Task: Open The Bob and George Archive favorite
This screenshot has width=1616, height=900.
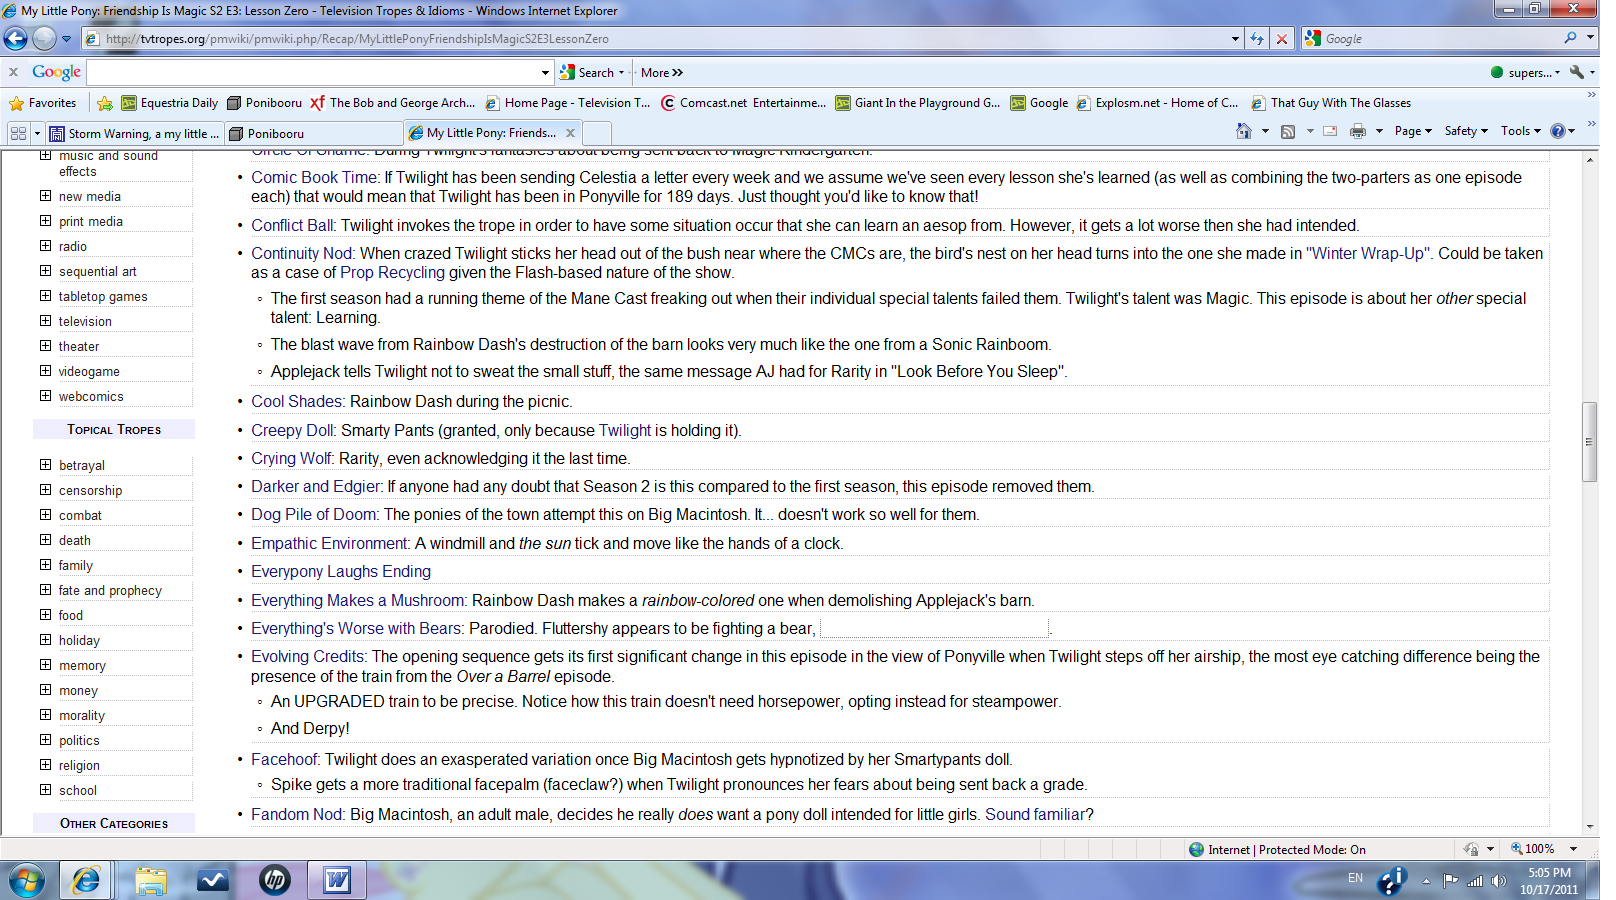Action: [393, 102]
